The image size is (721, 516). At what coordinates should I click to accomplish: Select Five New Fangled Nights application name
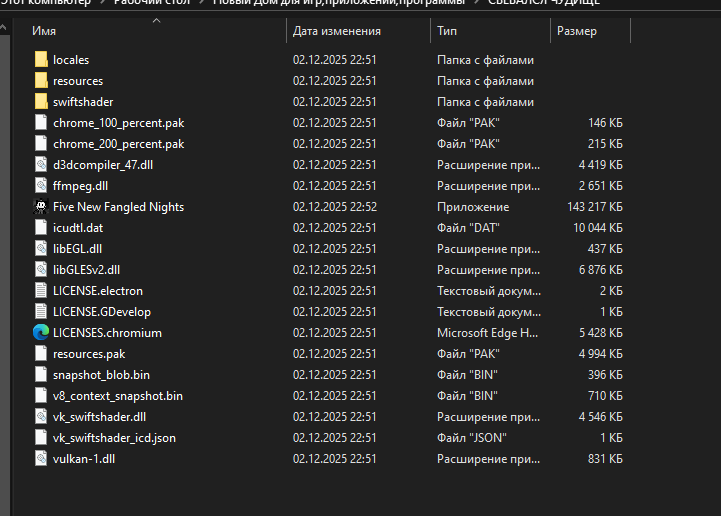coord(118,207)
